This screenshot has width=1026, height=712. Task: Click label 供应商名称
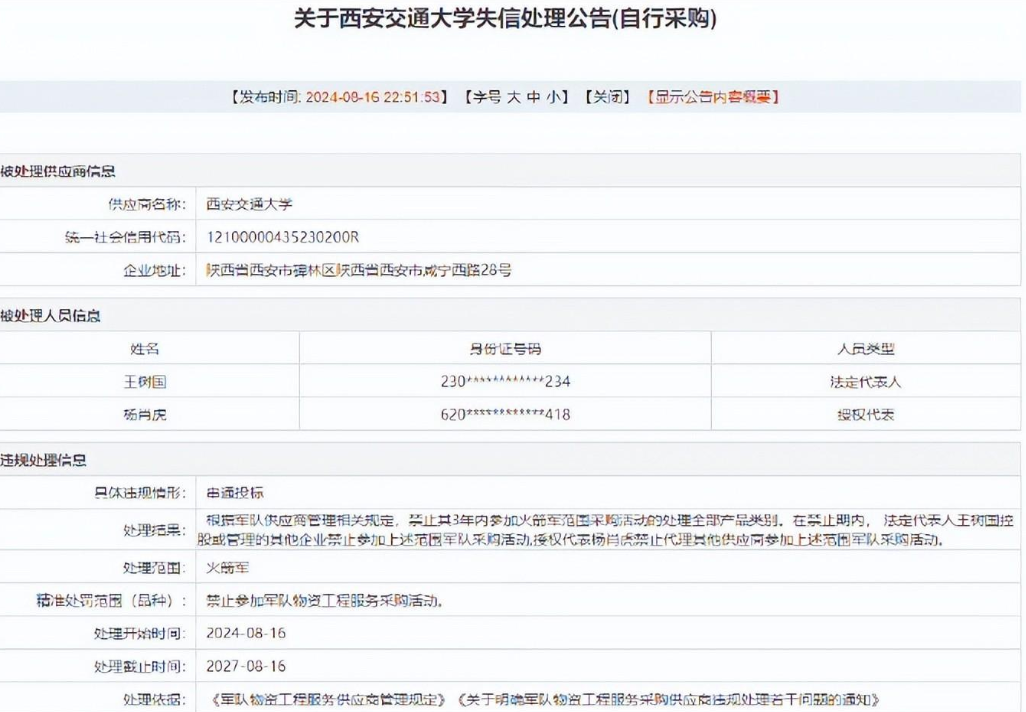click(147, 204)
